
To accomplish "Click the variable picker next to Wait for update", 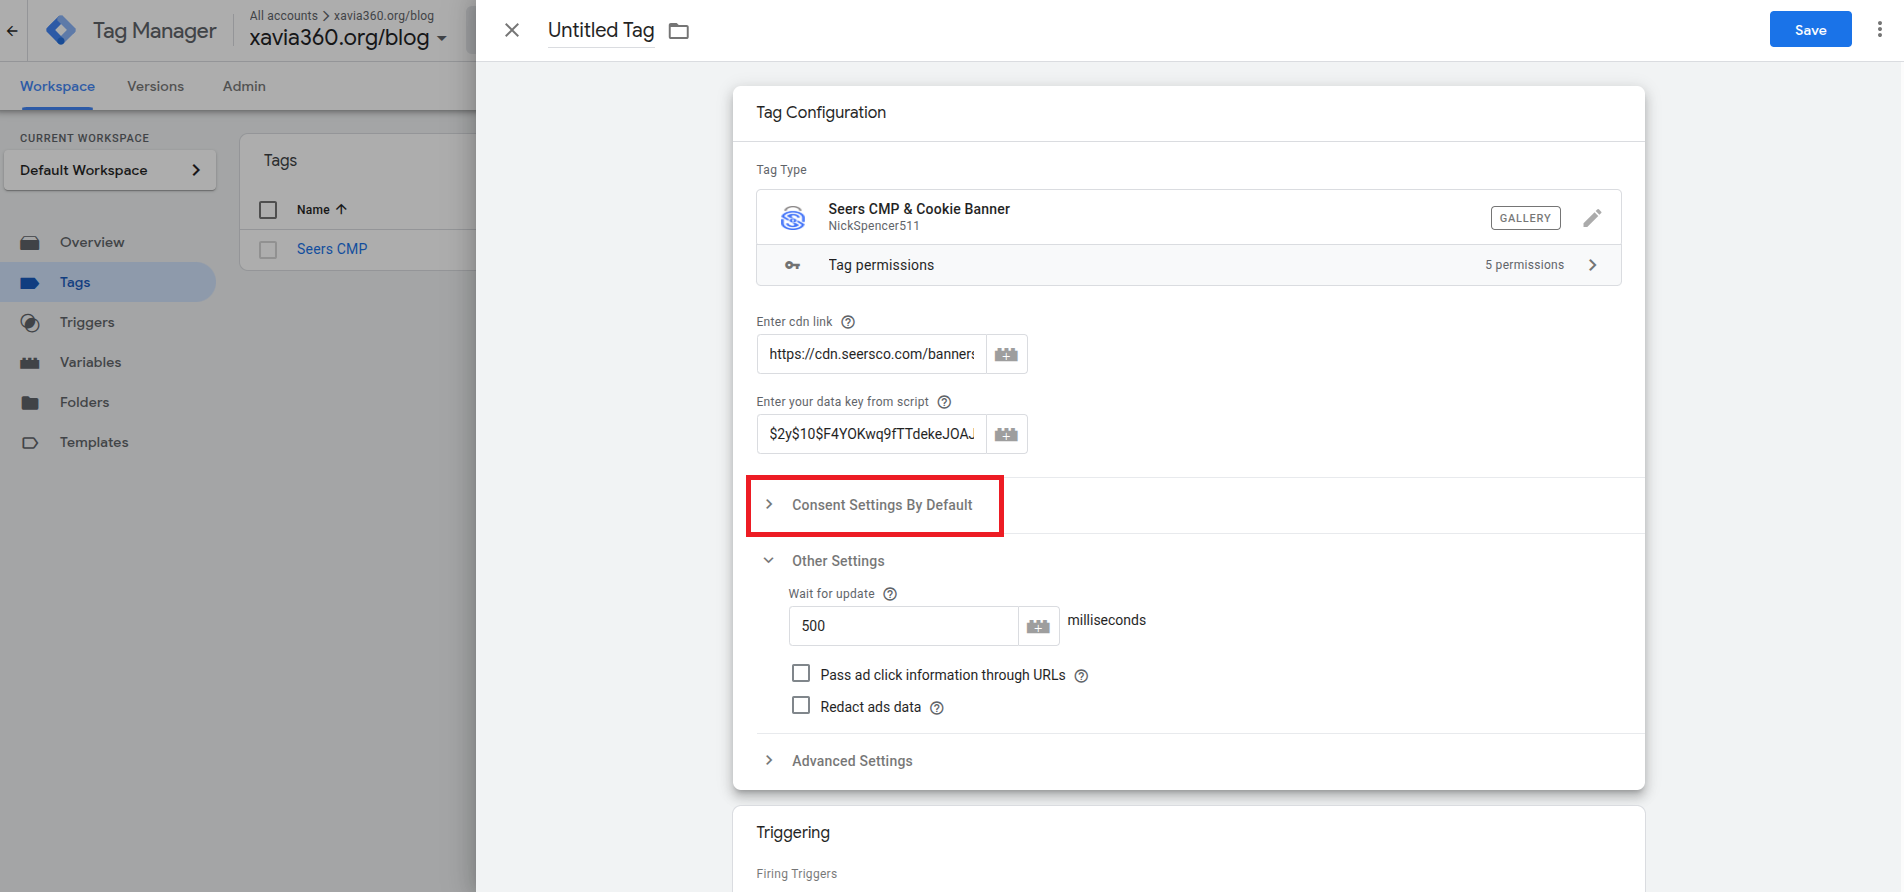I will click(x=1038, y=626).
